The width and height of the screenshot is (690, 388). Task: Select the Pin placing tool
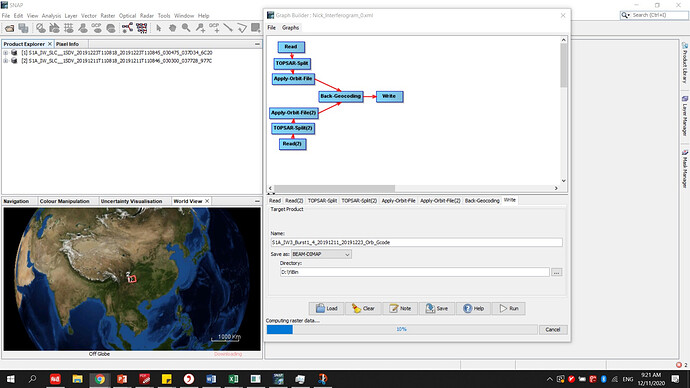click(x=200, y=28)
